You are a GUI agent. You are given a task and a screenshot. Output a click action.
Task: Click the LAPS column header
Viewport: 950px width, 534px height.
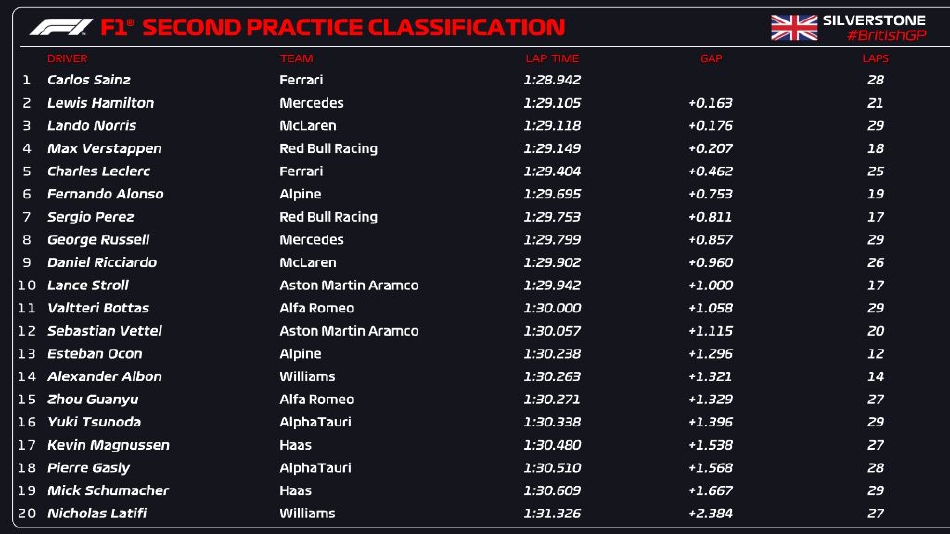875,59
